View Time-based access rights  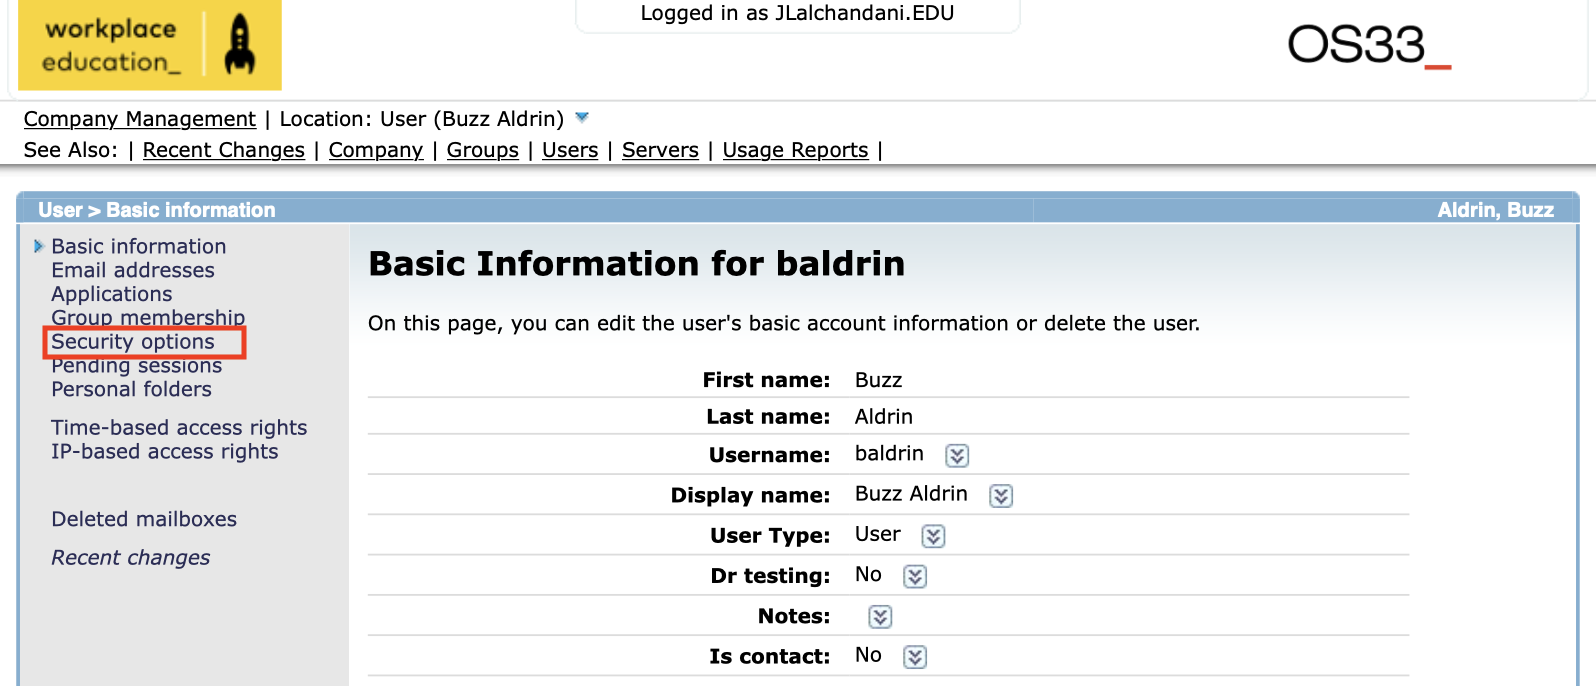click(x=179, y=428)
